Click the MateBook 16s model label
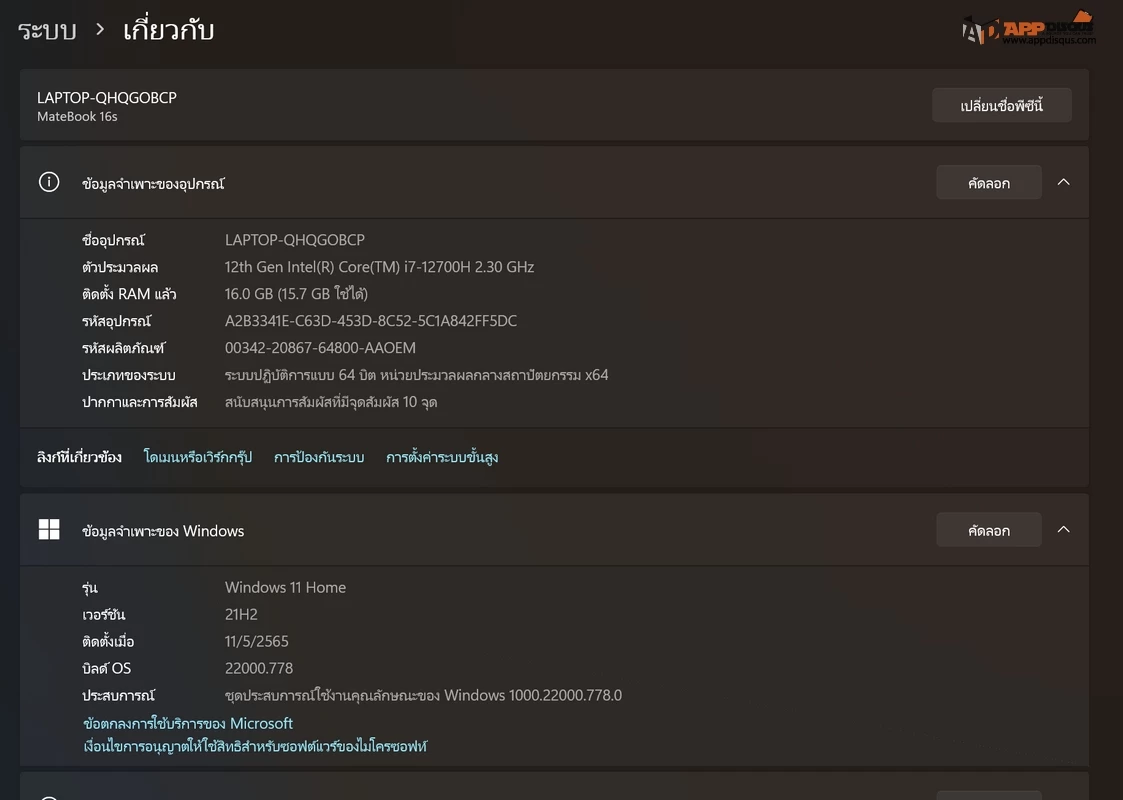The height and width of the screenshot is (800, 1123). click(x=77, y=117)
